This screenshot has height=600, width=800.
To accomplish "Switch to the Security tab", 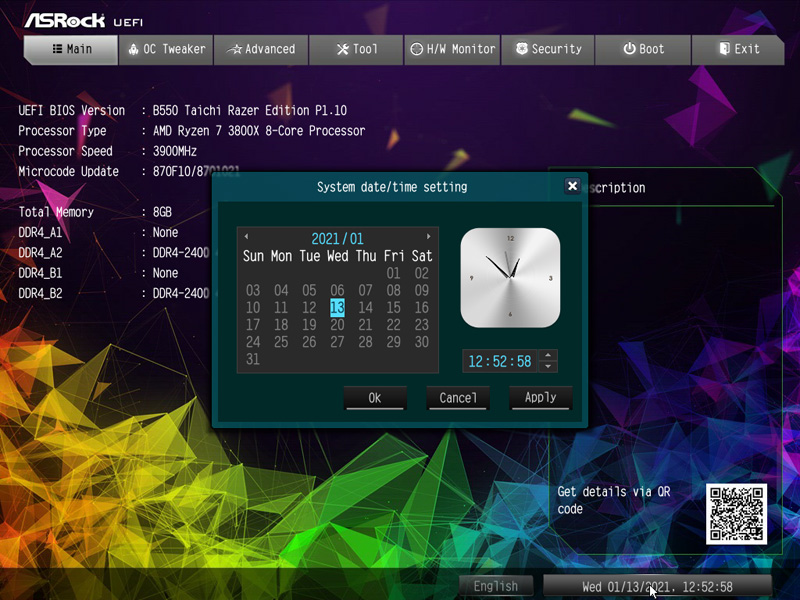I will pos(548,49).
